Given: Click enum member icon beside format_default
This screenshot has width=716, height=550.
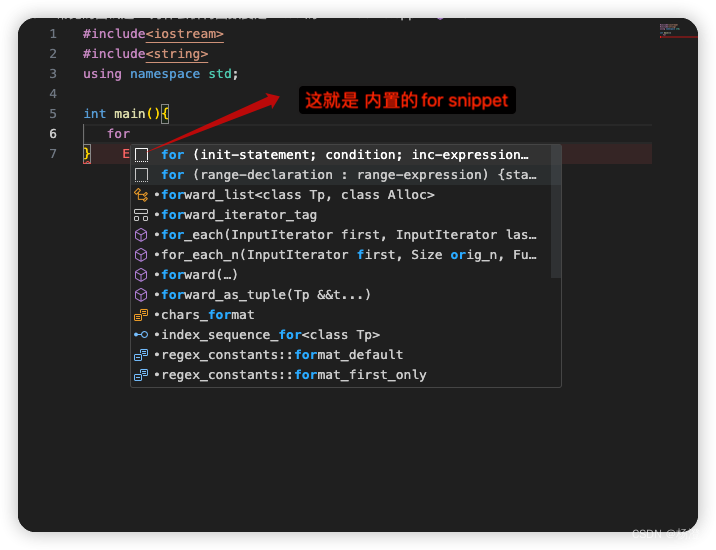Looking at the screenshot, I should pos(141,355).
